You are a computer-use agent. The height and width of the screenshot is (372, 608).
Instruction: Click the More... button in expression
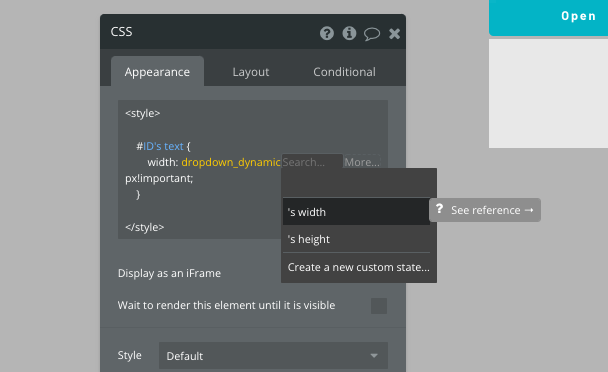362,162
